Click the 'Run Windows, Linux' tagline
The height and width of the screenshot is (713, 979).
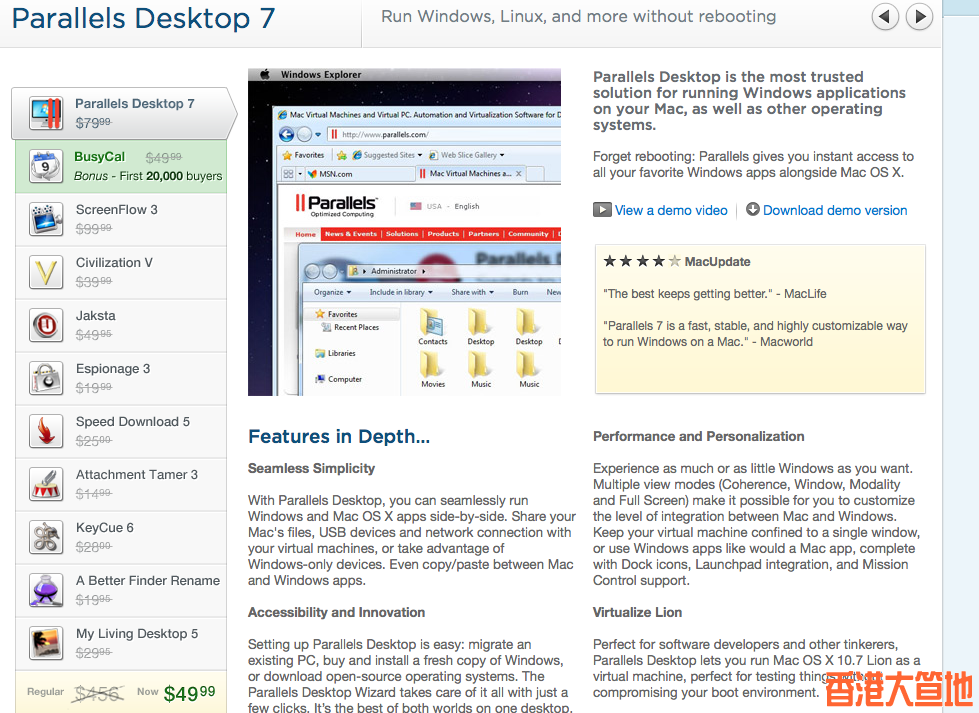coord(579,17)
